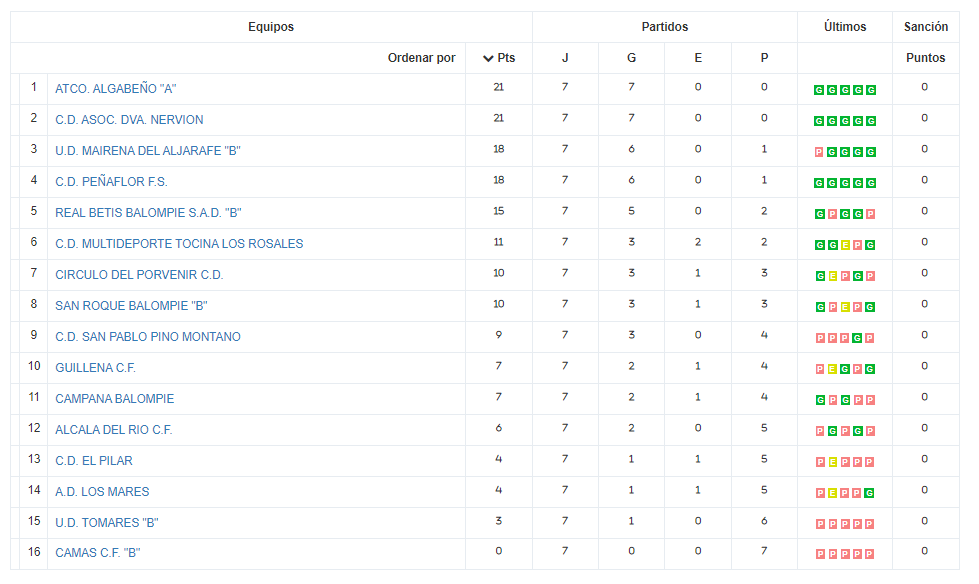This screenshot has width=979, height=584.
Task: Sort by the G wins column header
Action: (x=631, y=58)
